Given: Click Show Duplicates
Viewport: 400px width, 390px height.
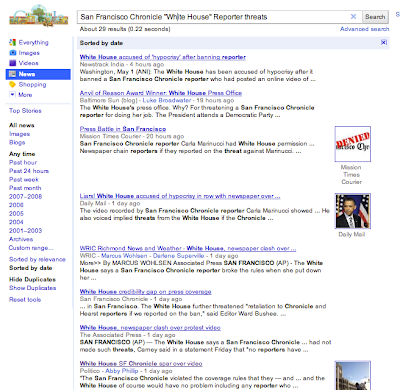Looking at the screenshot, I should [x=32, y=288].
